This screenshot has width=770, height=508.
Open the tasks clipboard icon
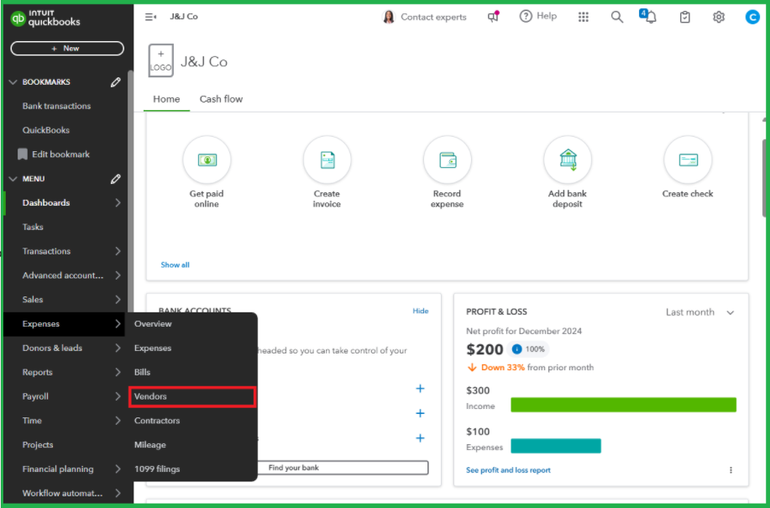(685, 17)
